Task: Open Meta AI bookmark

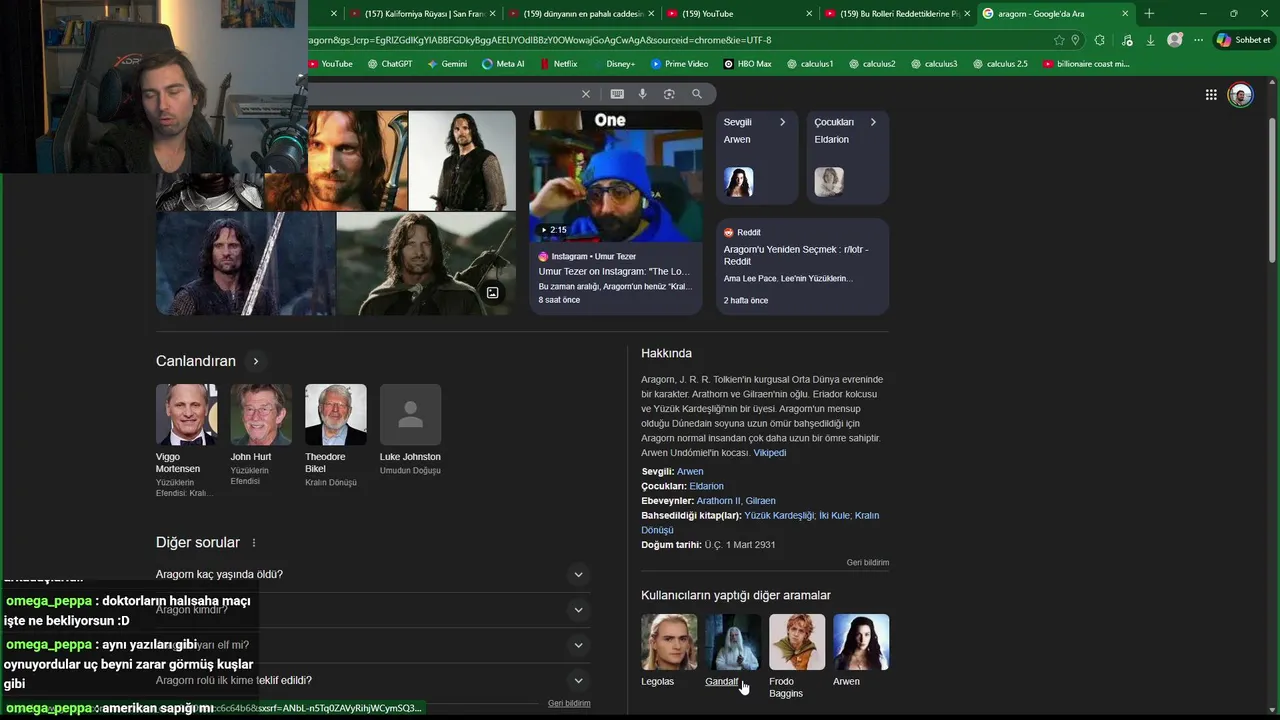Action: click(503, 64)
